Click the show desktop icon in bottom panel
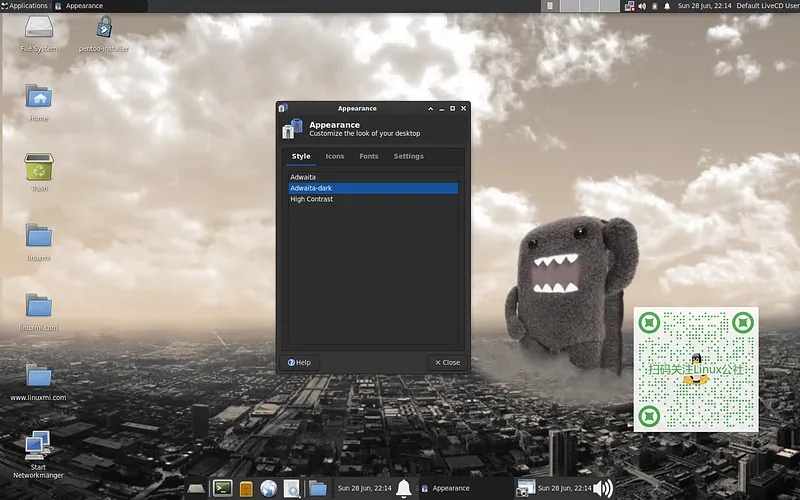The height and width of the screenshot is (500, 800). [195, 489]
